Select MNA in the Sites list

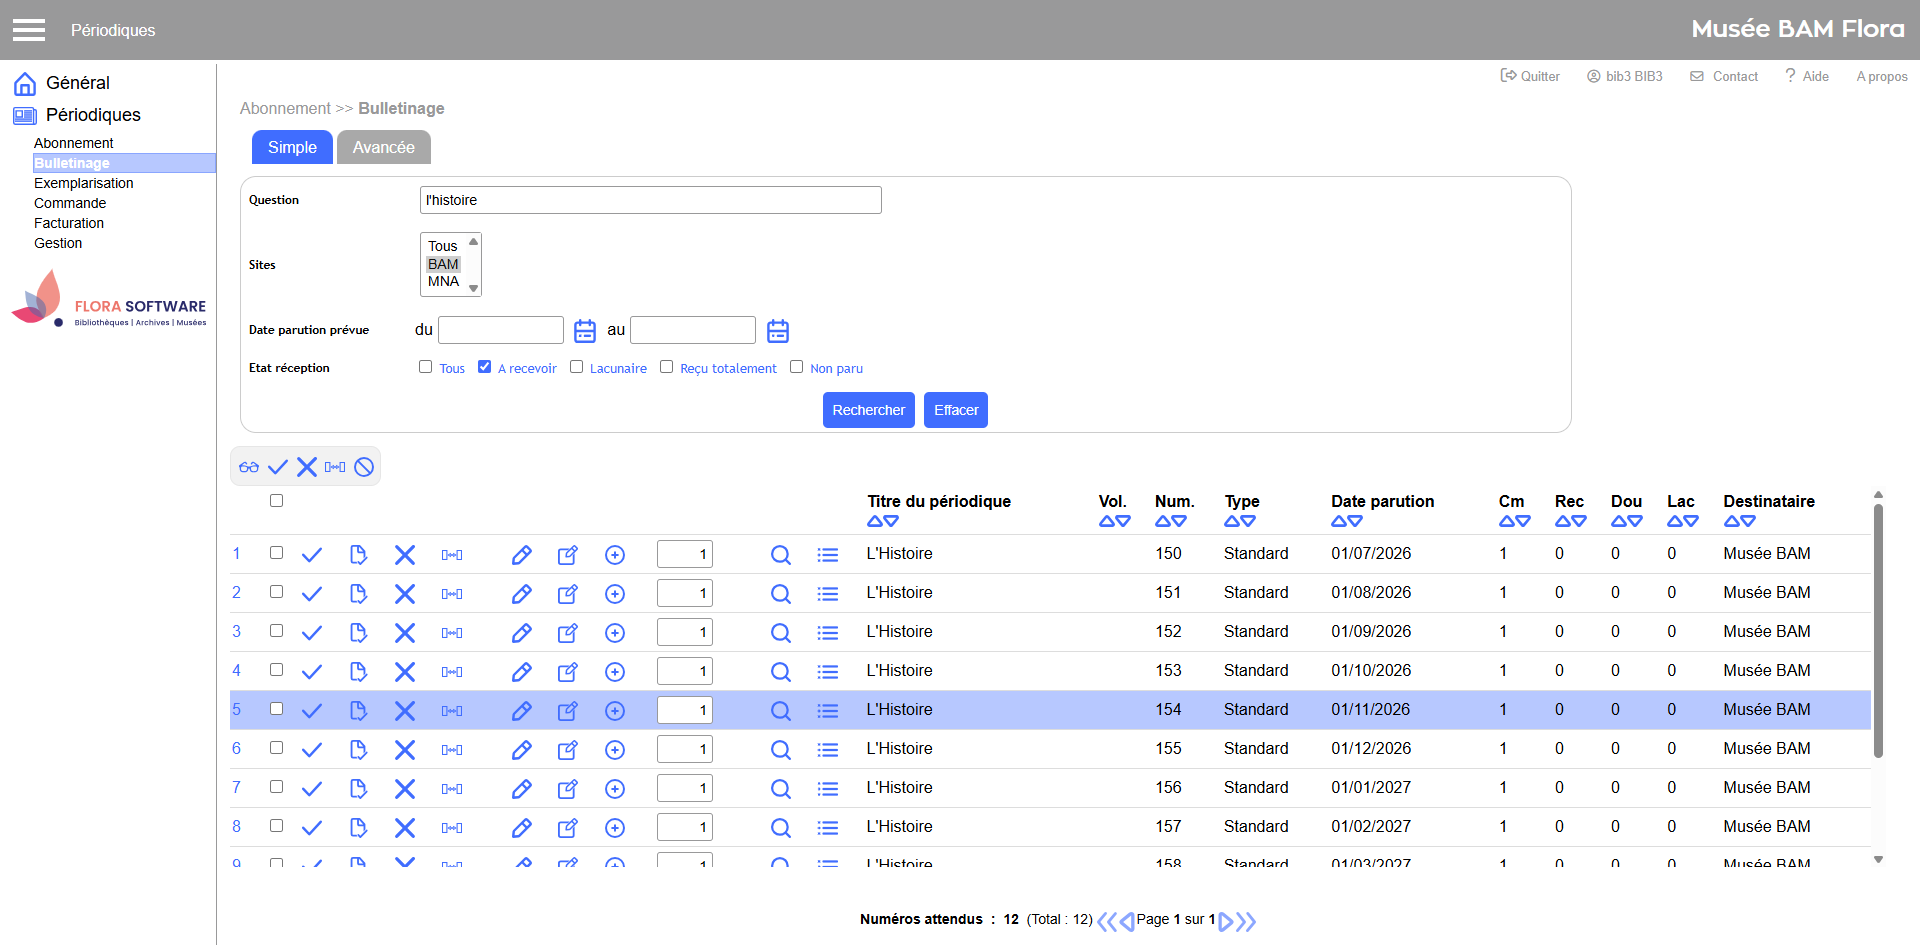(443, 282)
